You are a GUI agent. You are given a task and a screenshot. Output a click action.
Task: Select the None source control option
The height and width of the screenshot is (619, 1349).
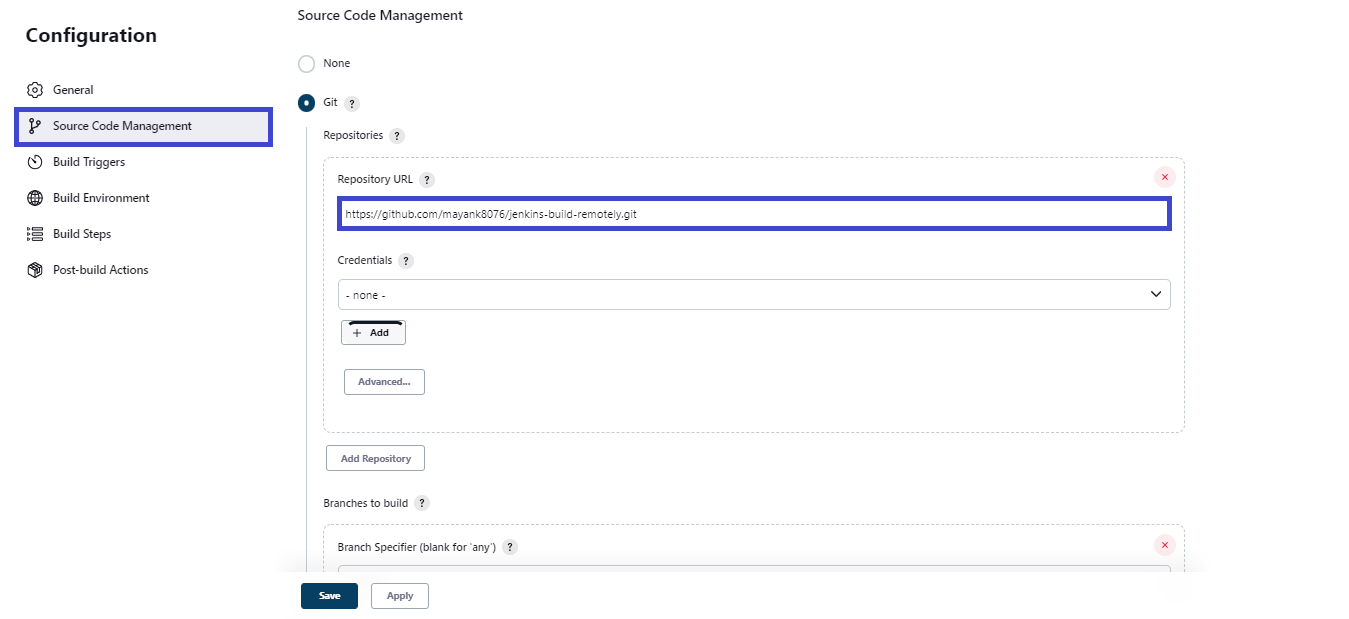[x=306, y=63]
